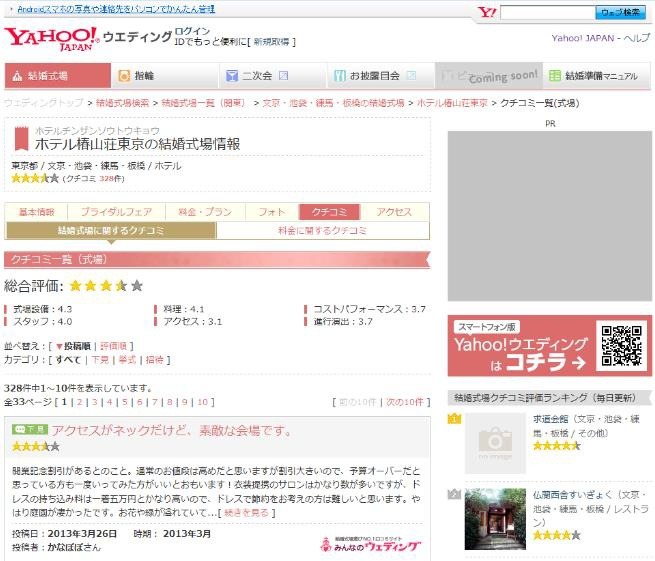
Task: Open 結婚式場検索 breadcrumb link
Action: pyautogui.click(x=122, y=103)
